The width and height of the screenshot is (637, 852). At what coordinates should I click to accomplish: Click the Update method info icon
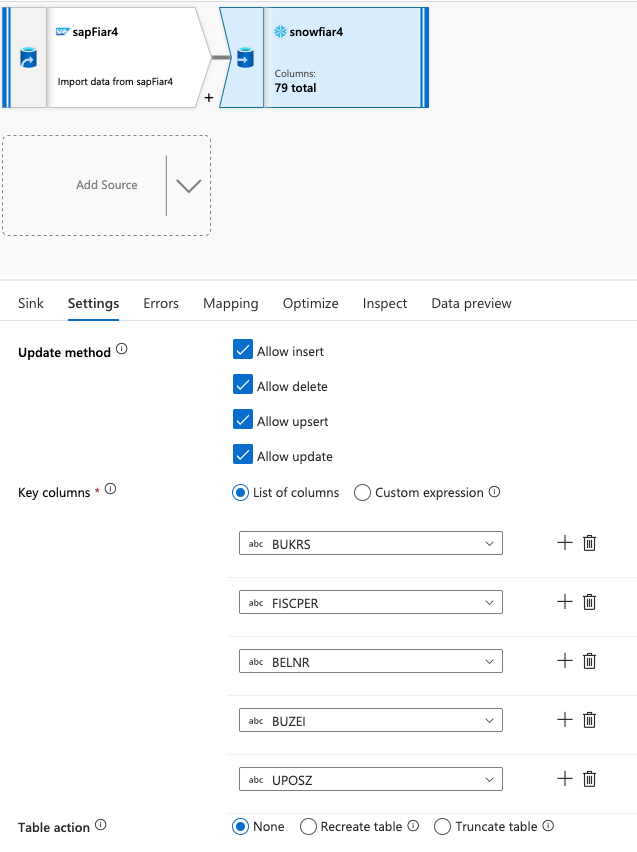122,350
